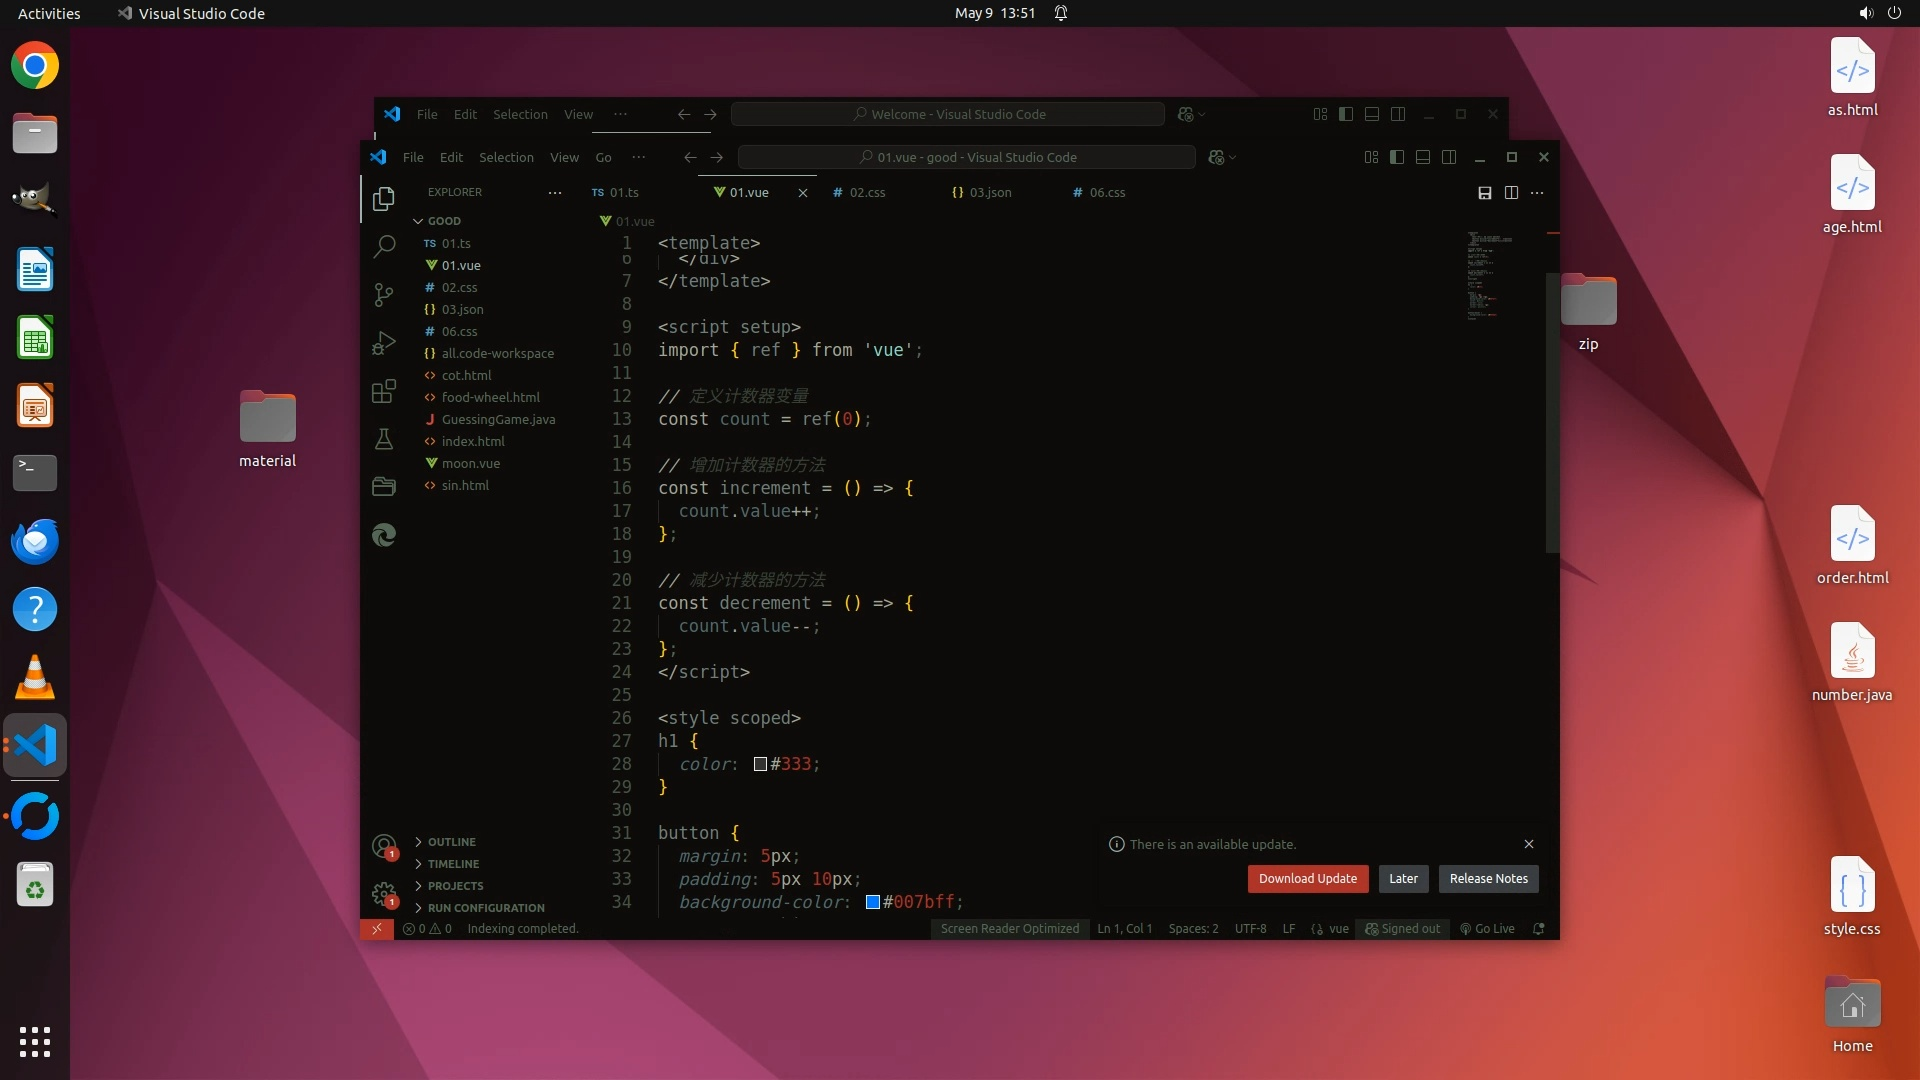The image size is (1920, 1080).
Task: Click the #007bff blue color swatch
Action: [x=872, y=902]
